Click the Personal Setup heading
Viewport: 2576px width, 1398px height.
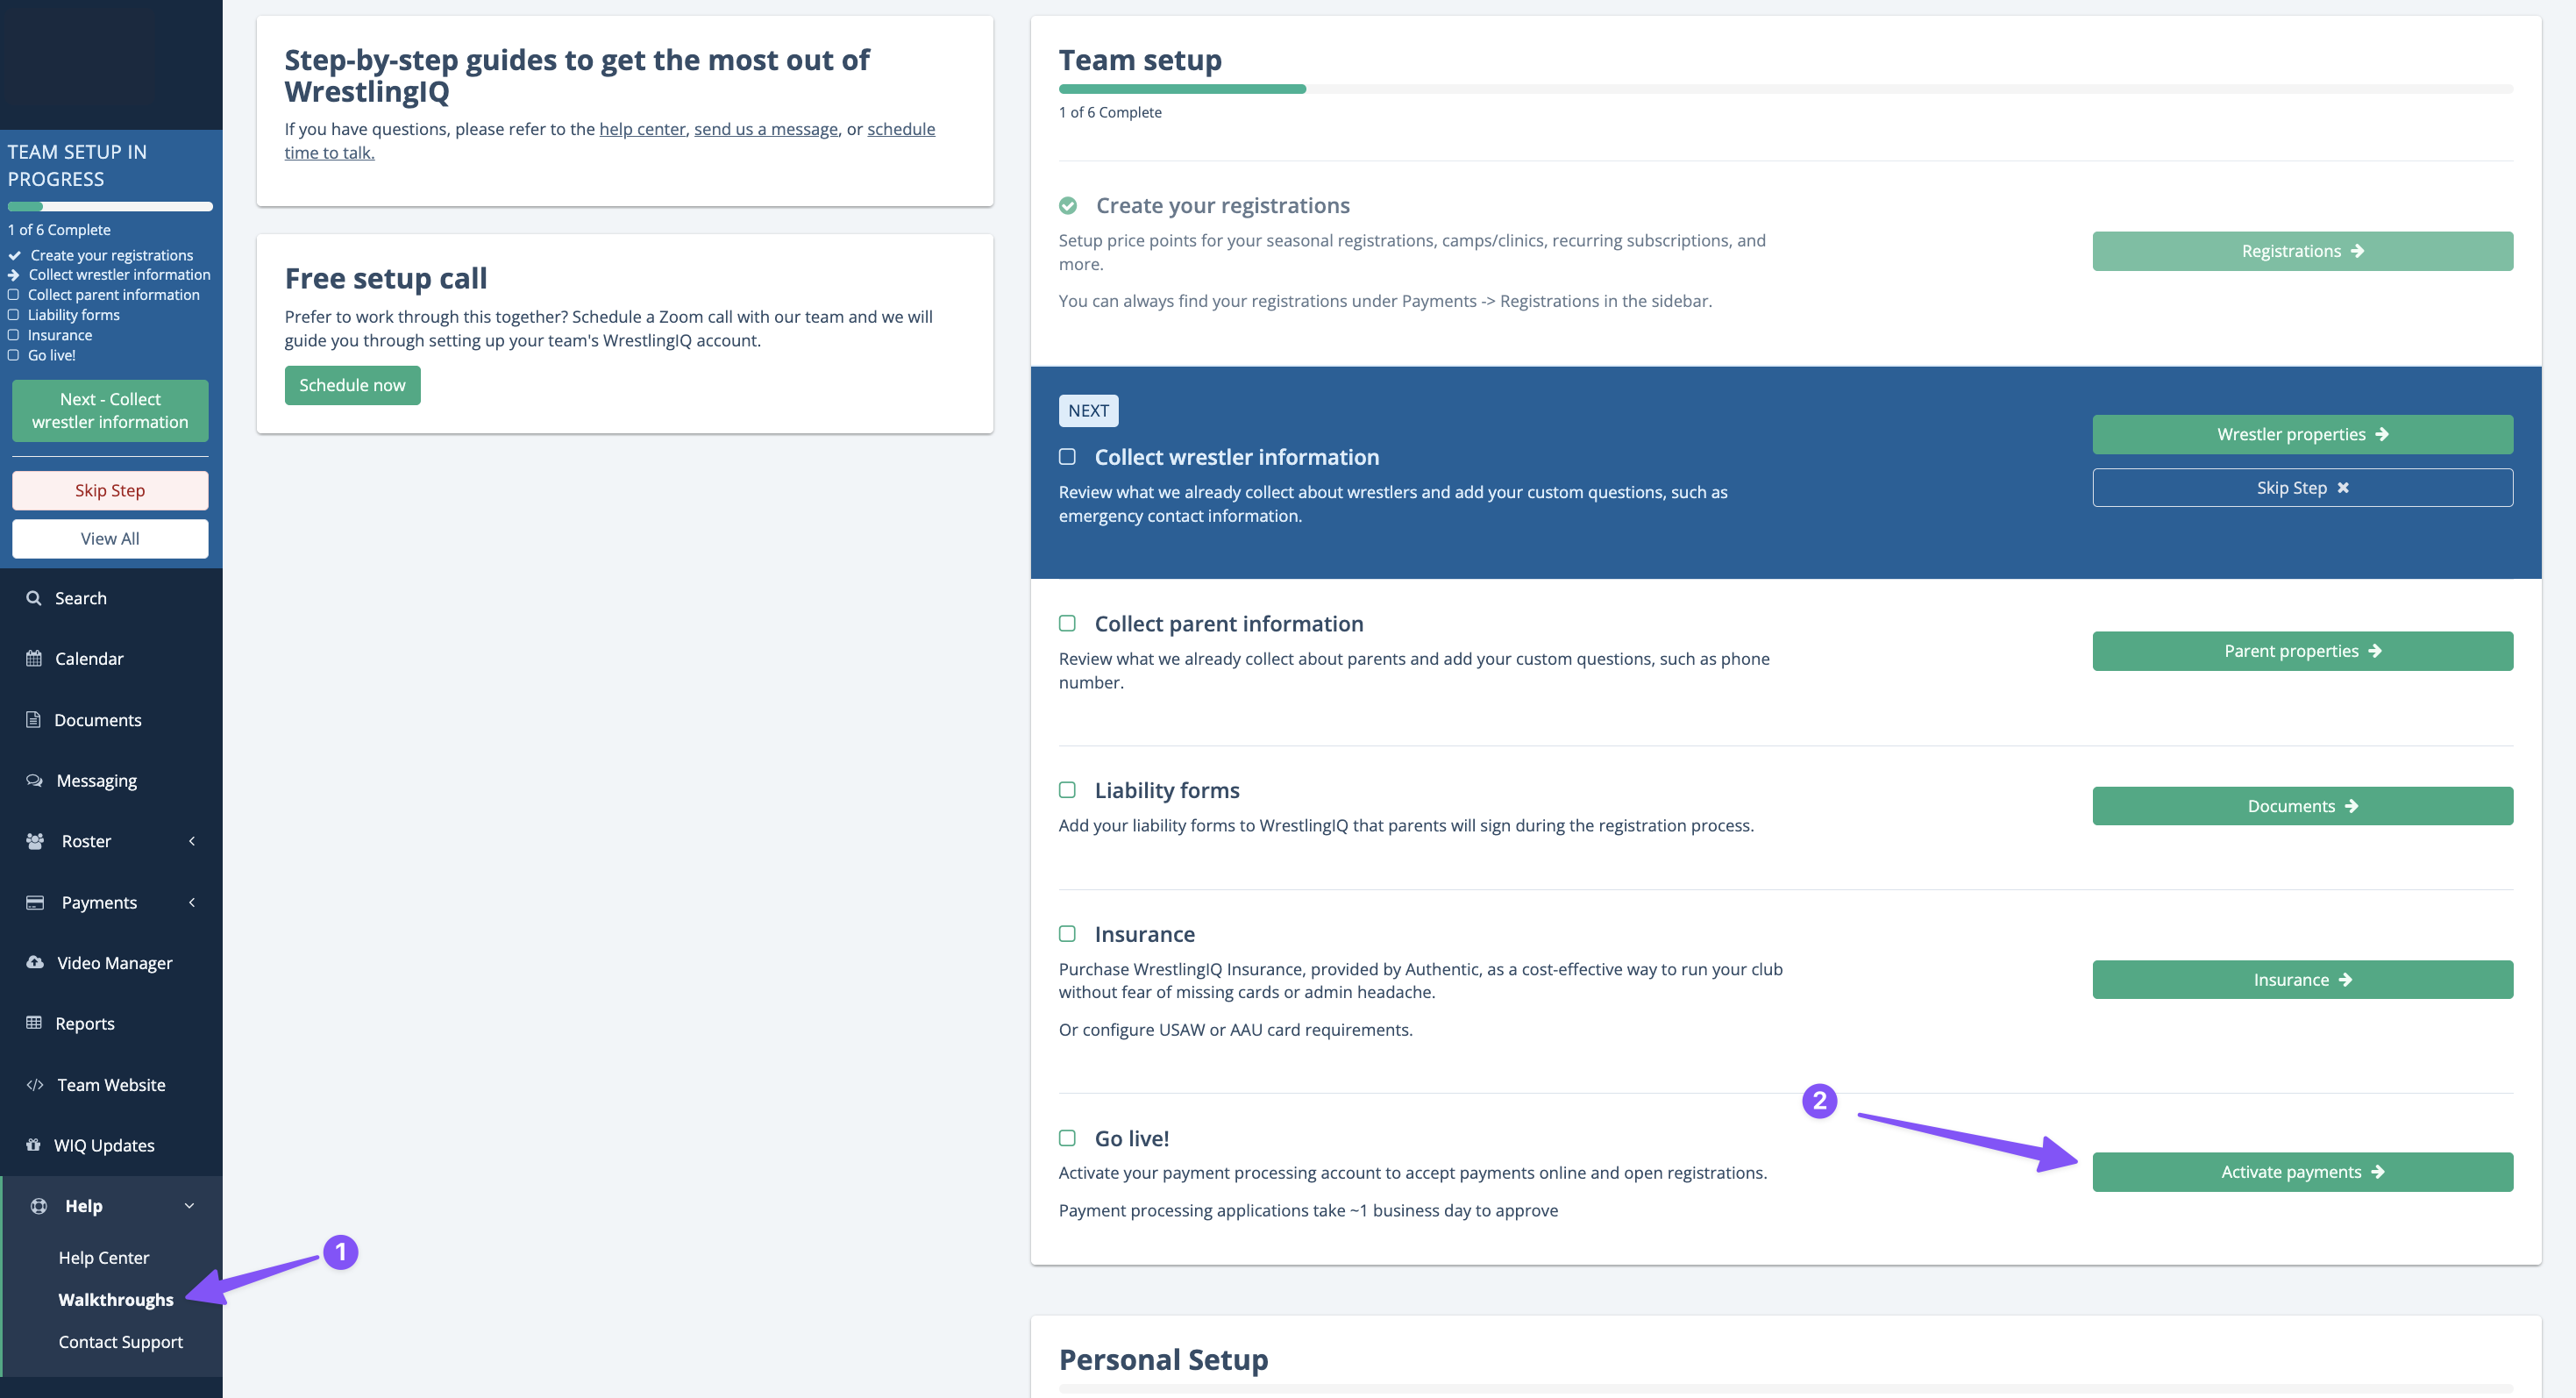tap(1163, 1360)
